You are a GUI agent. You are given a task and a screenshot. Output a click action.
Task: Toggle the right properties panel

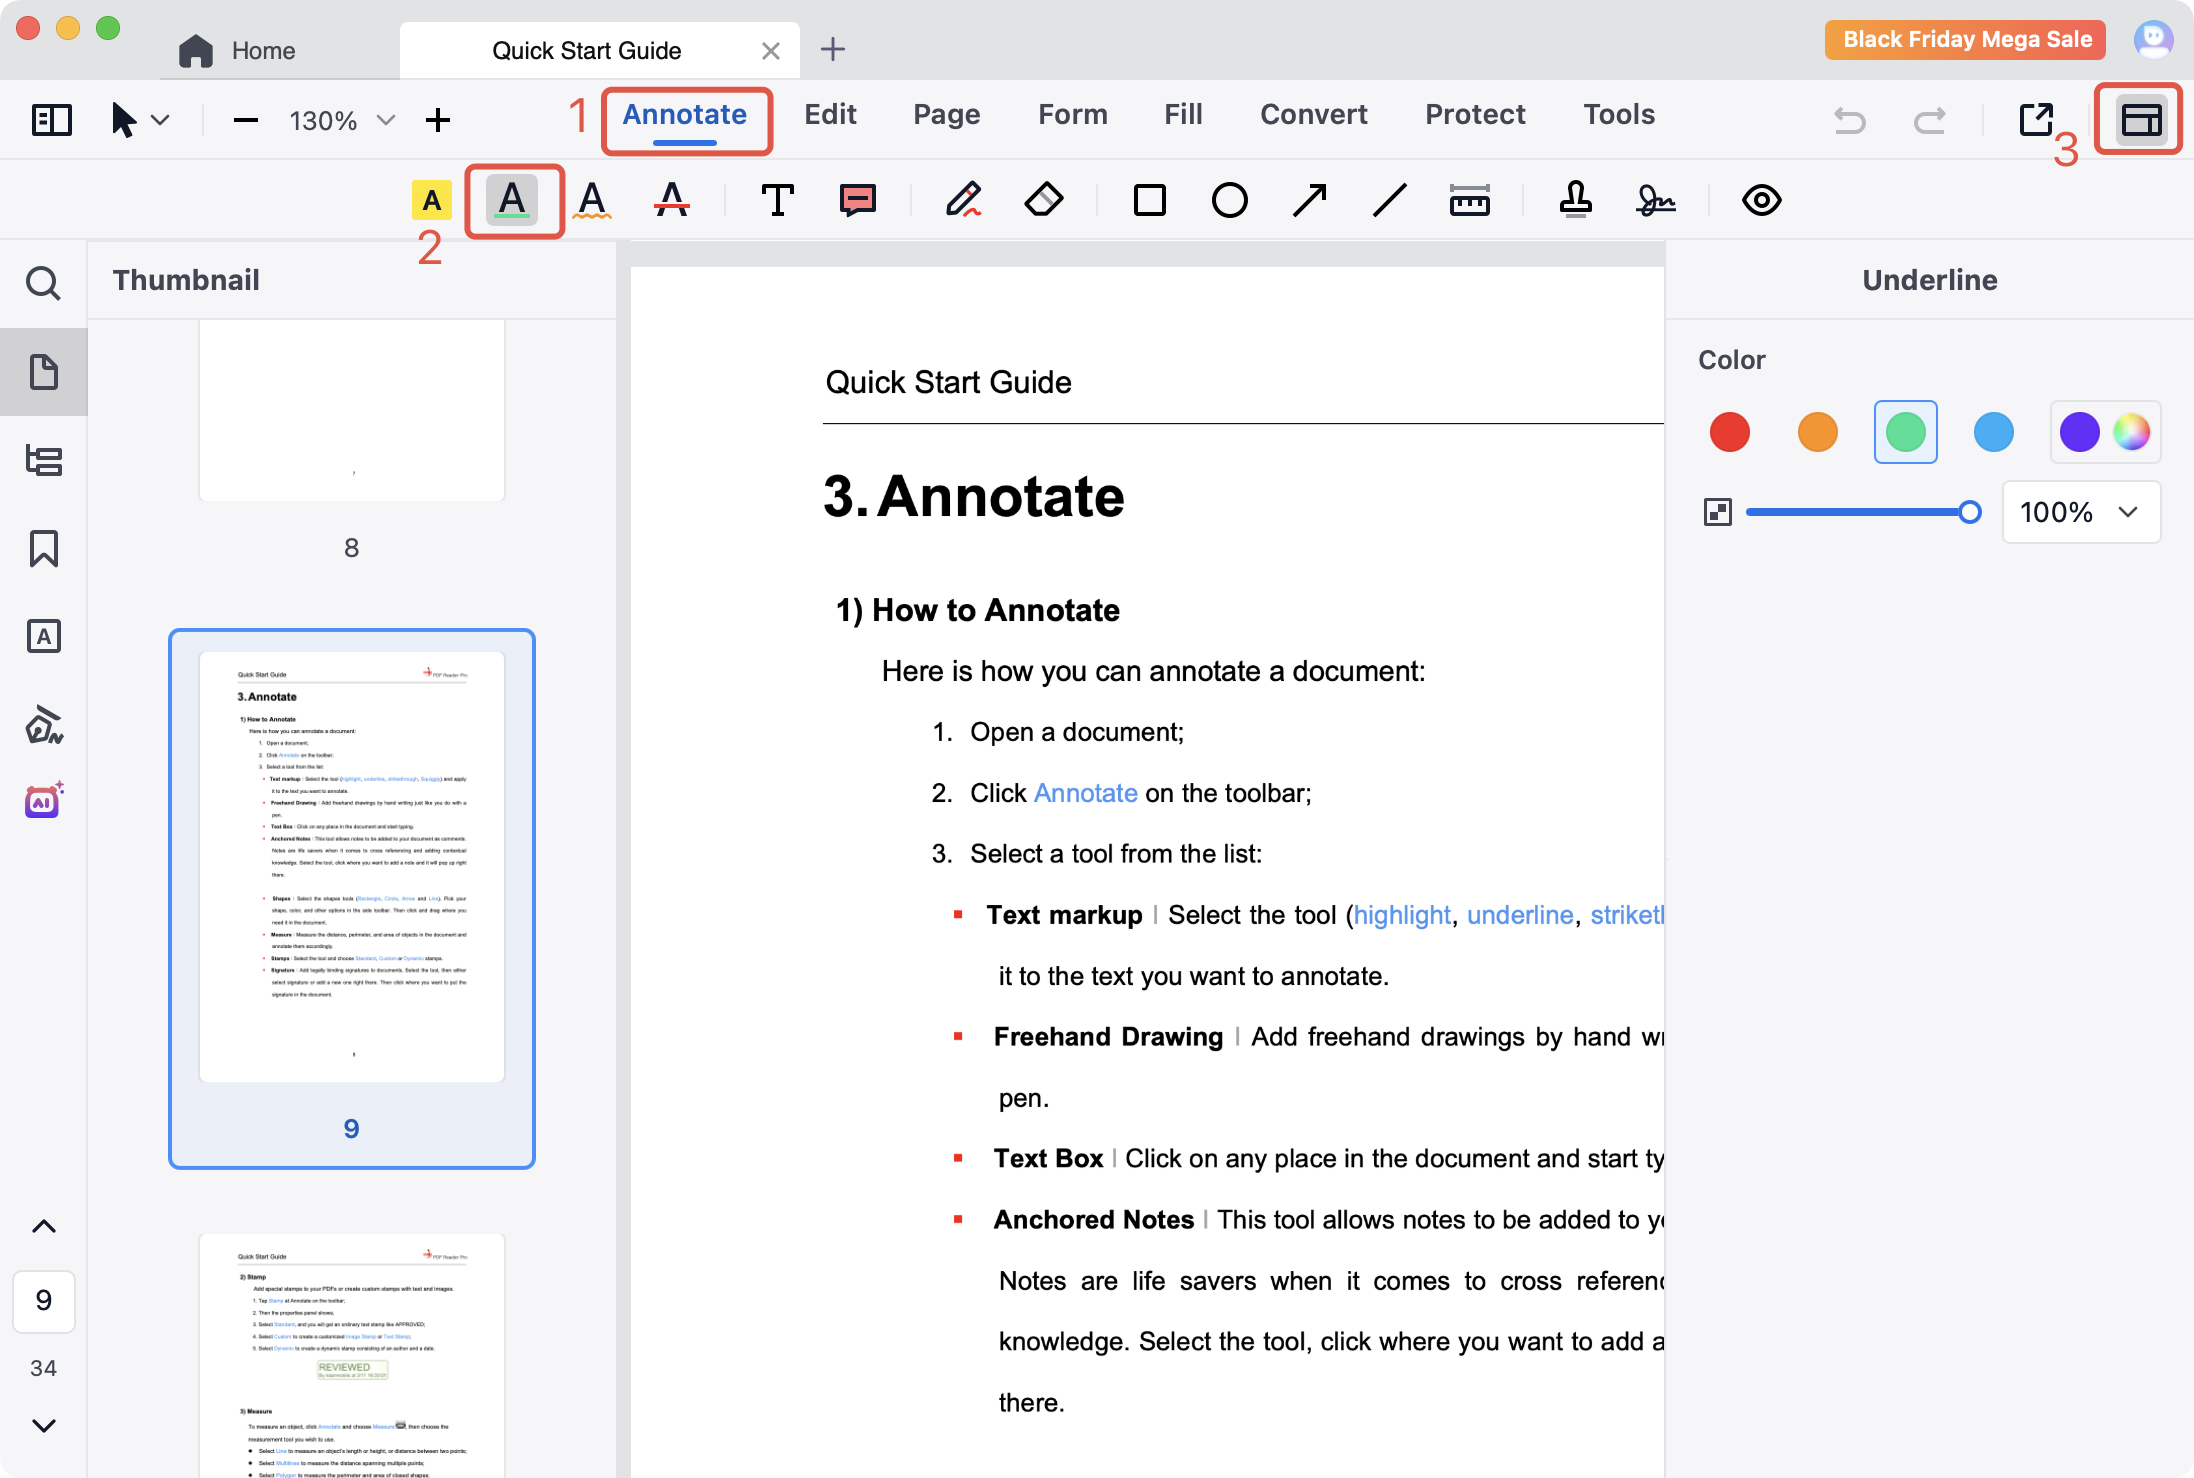pyautogui.click(x=2140, y=120)
